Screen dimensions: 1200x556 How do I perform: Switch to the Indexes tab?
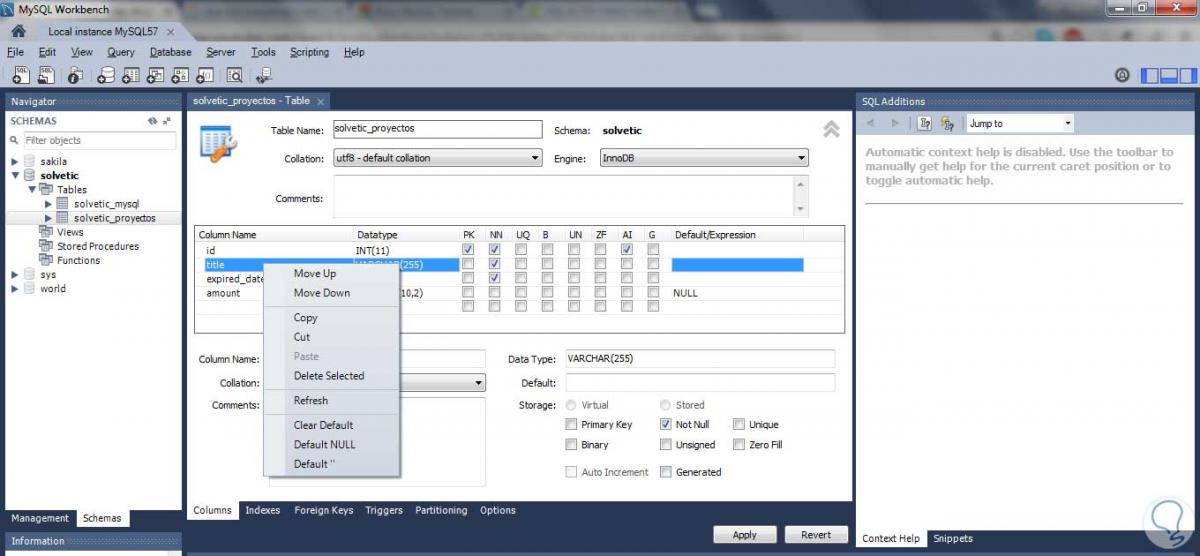pos(263,510)
